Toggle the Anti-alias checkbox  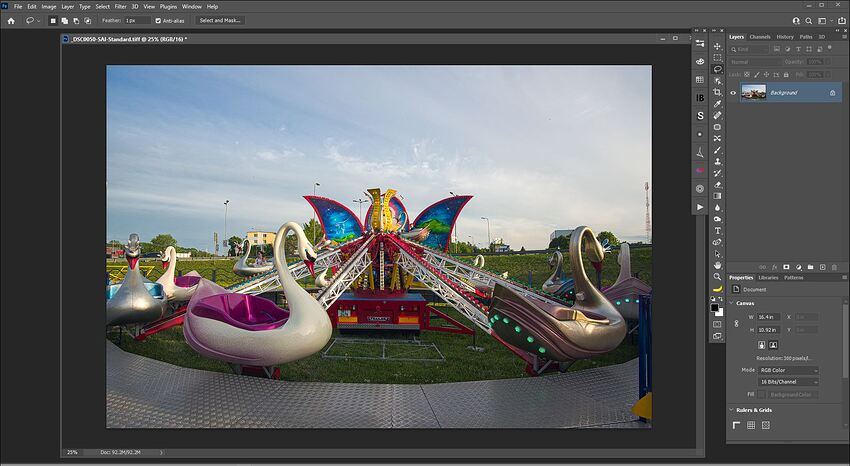tap(158, 20)
